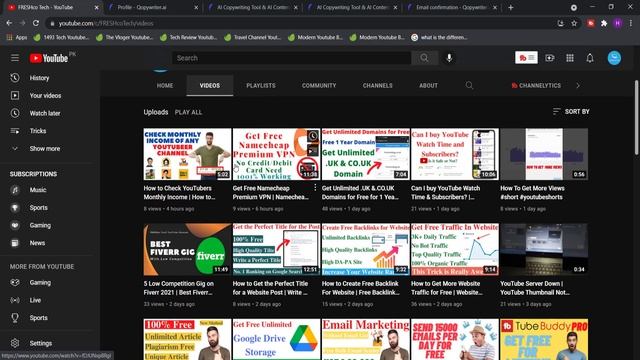Bookmark this page with the star

point(574,23)
